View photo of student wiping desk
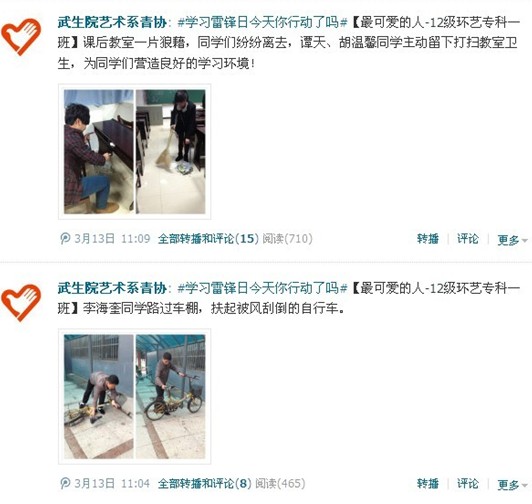532x504 pixels. point(99,152)
